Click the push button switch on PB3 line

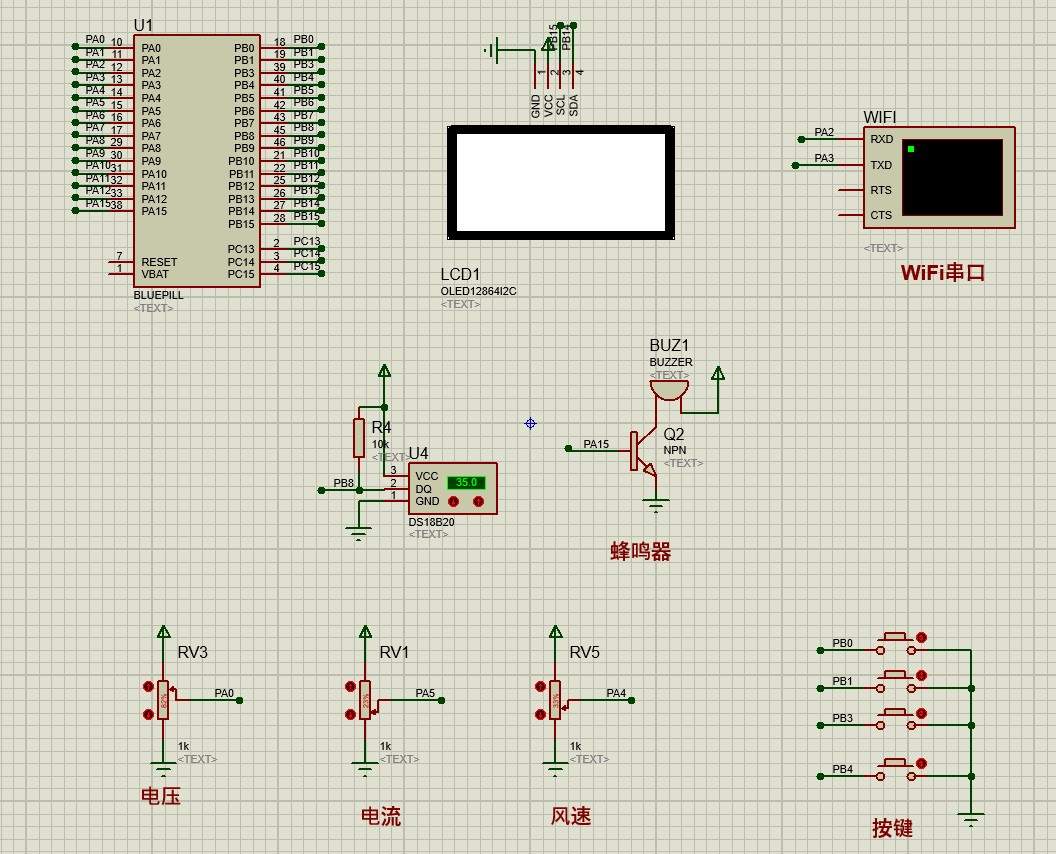pos(896,719)
